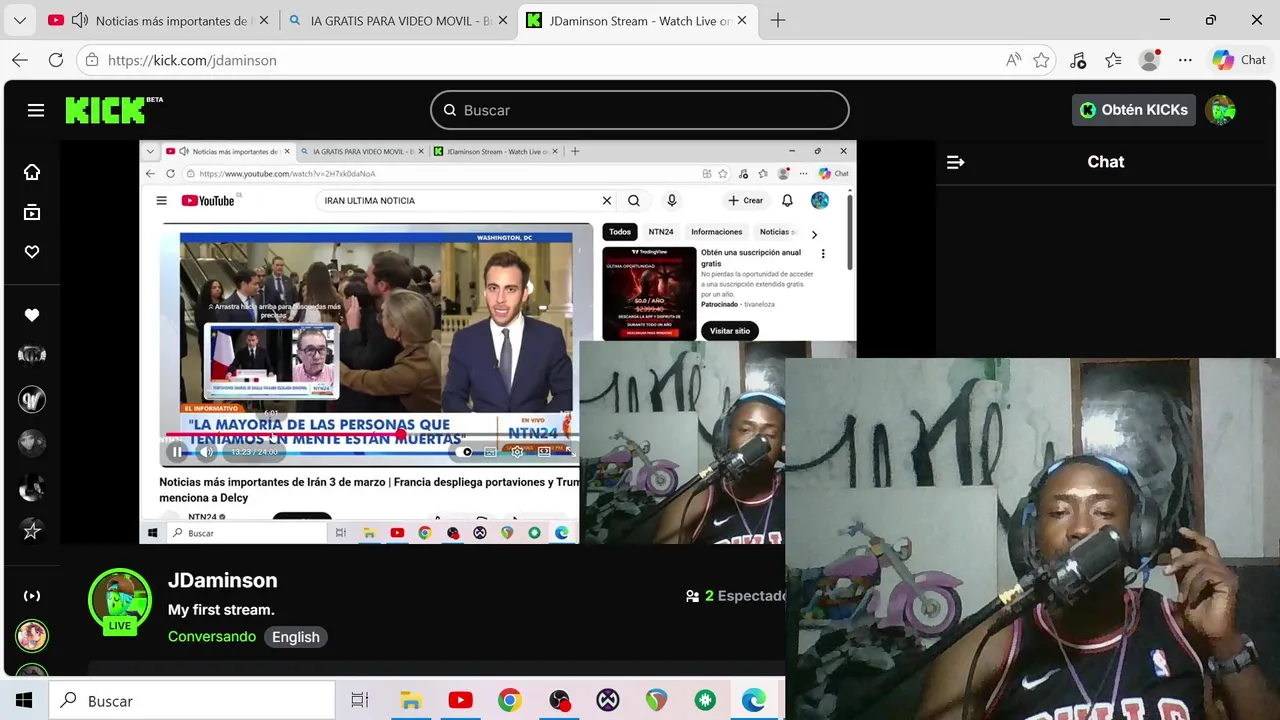Viewport: 1280px width, 720px height.
Task: Open the Edge music/media control icon
Action: point(1077,60)
